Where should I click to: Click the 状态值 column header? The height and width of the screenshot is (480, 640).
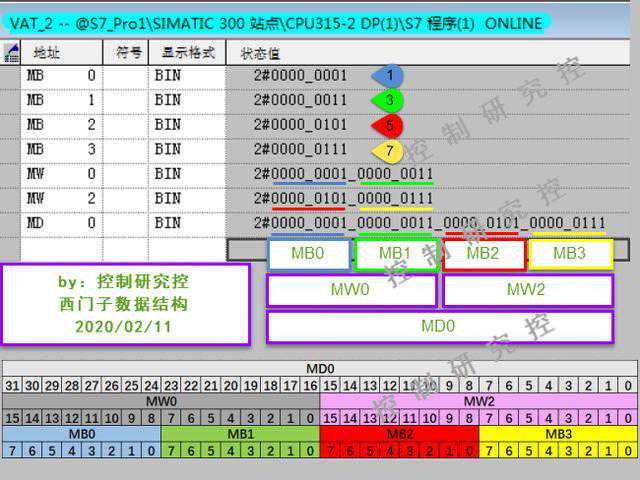(260, 52)
